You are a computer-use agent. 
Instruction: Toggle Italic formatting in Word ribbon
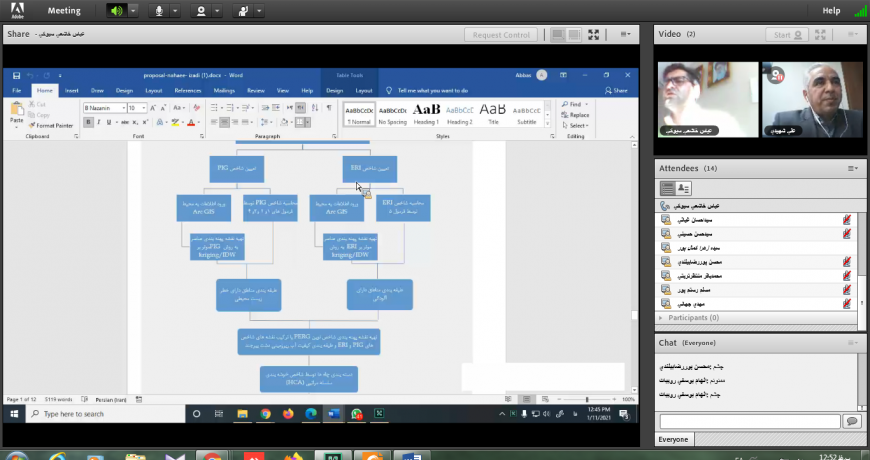98,122
